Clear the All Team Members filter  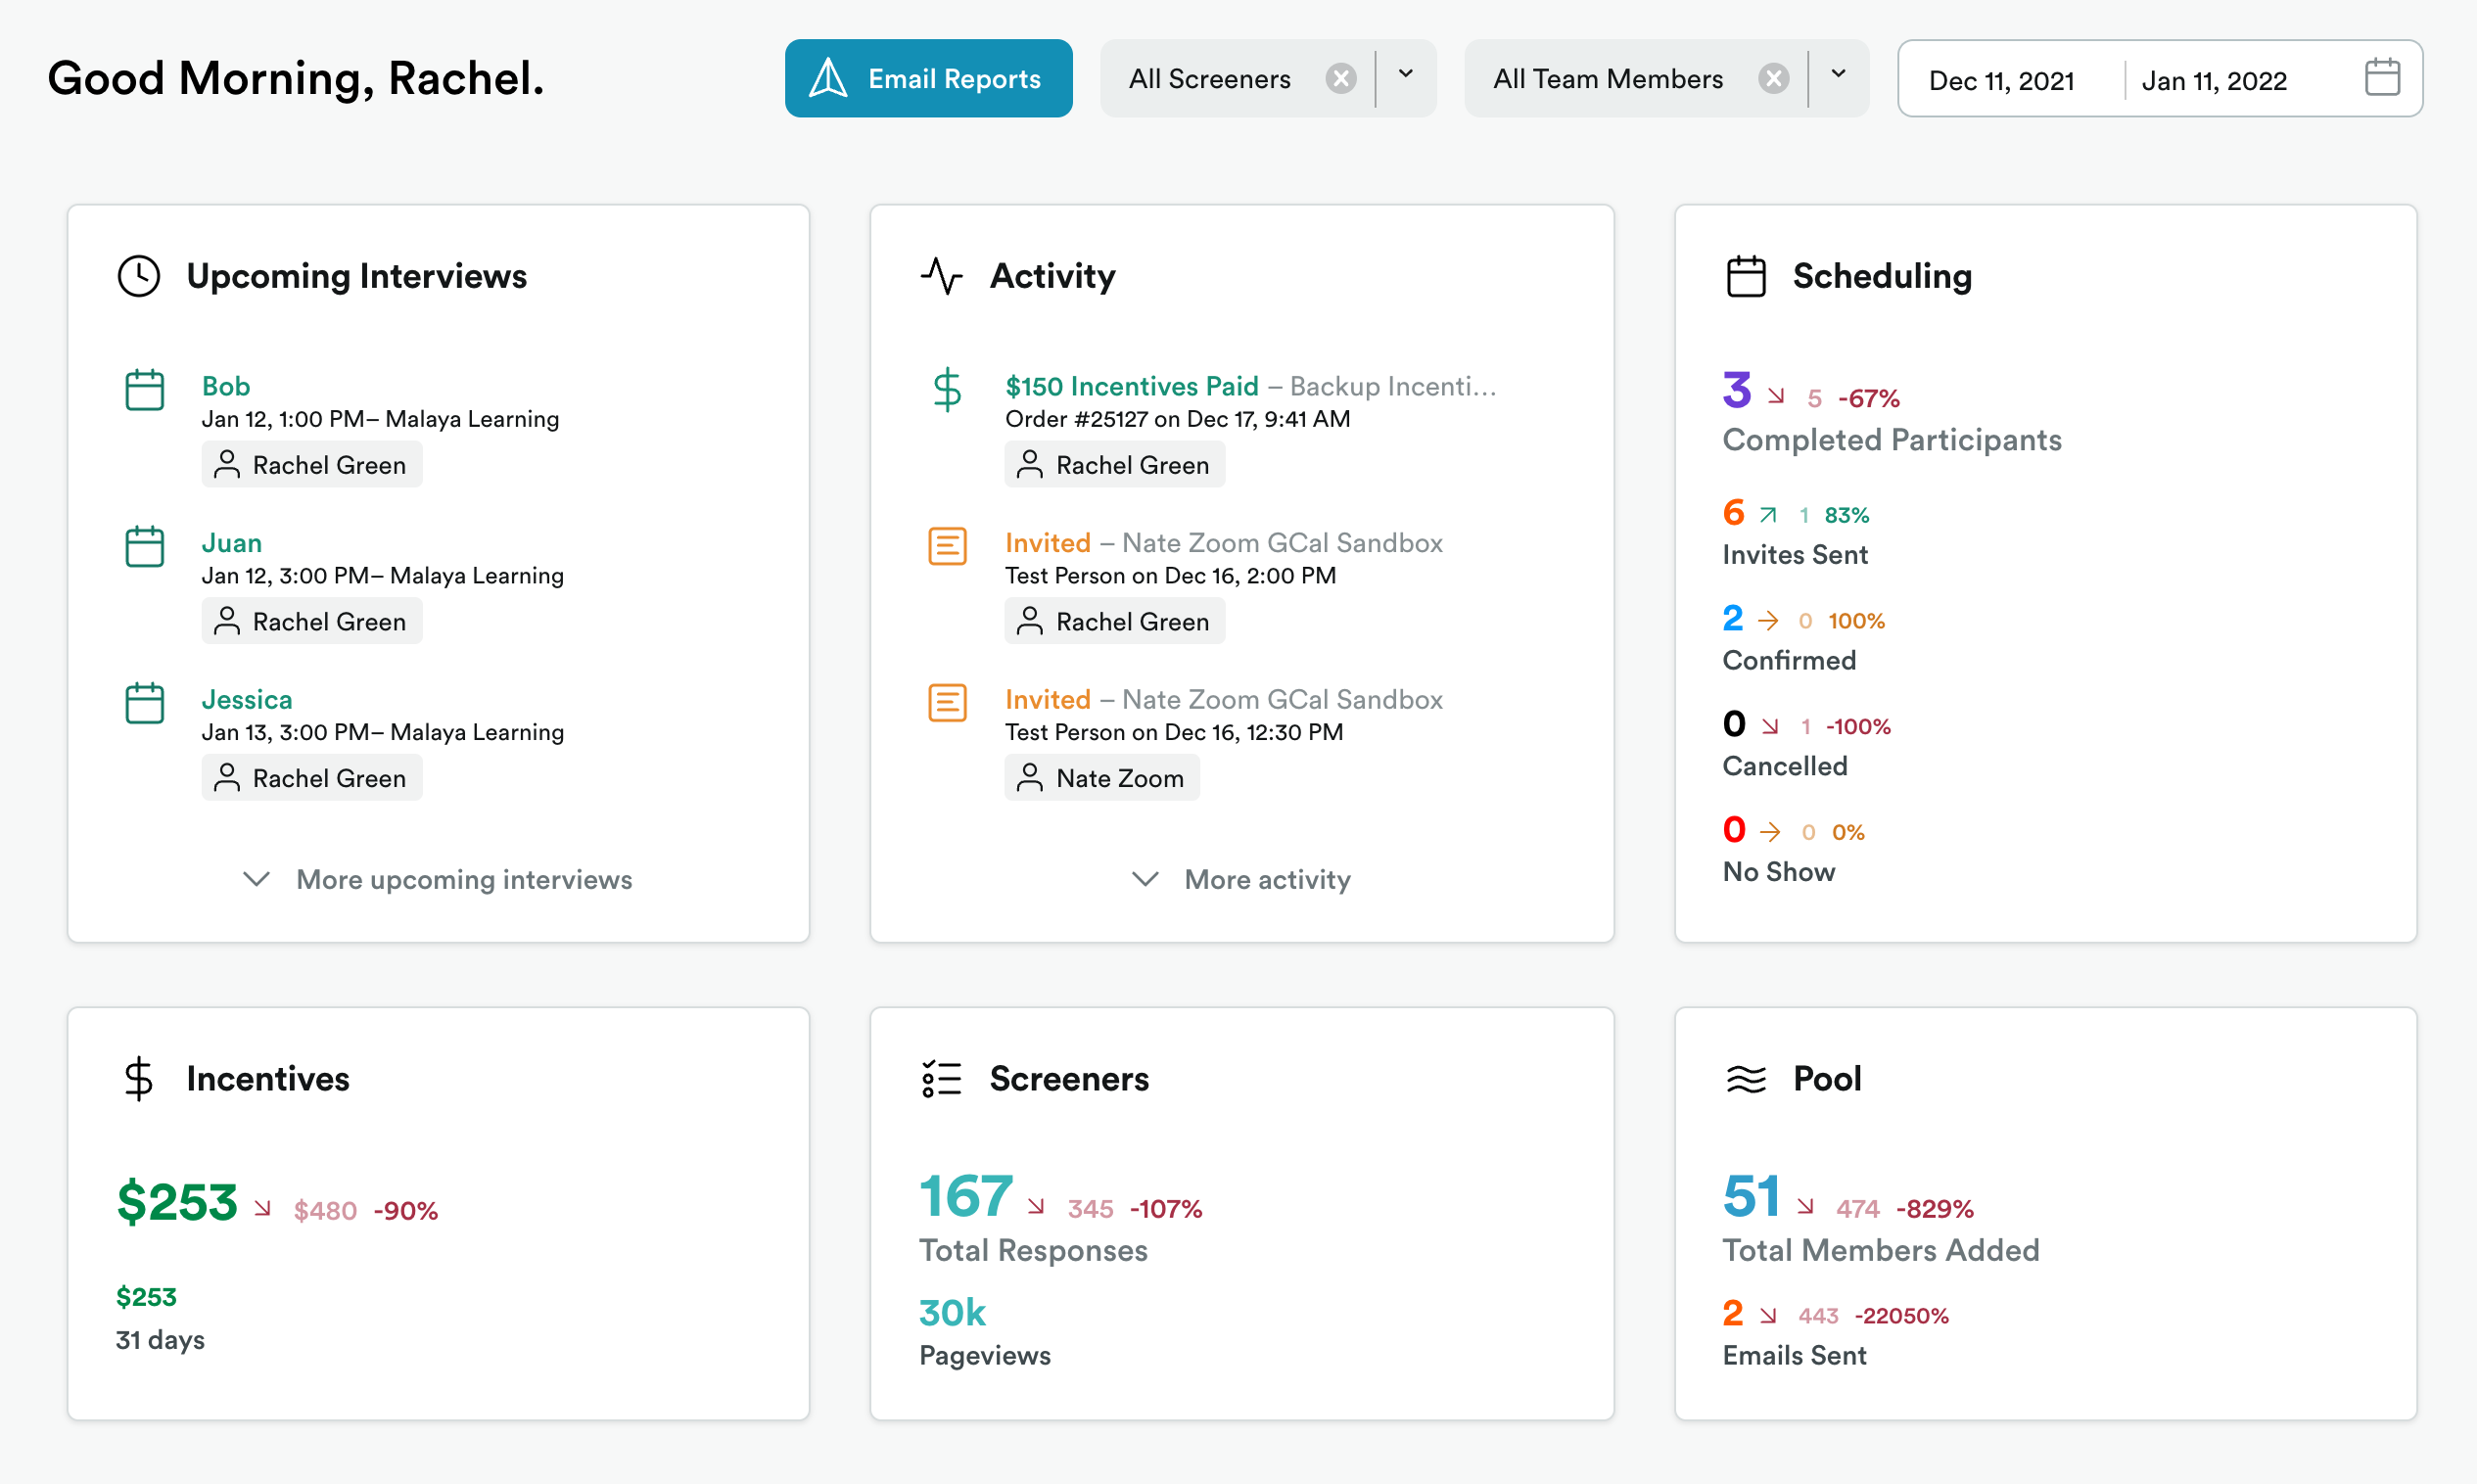[1772, 78]
